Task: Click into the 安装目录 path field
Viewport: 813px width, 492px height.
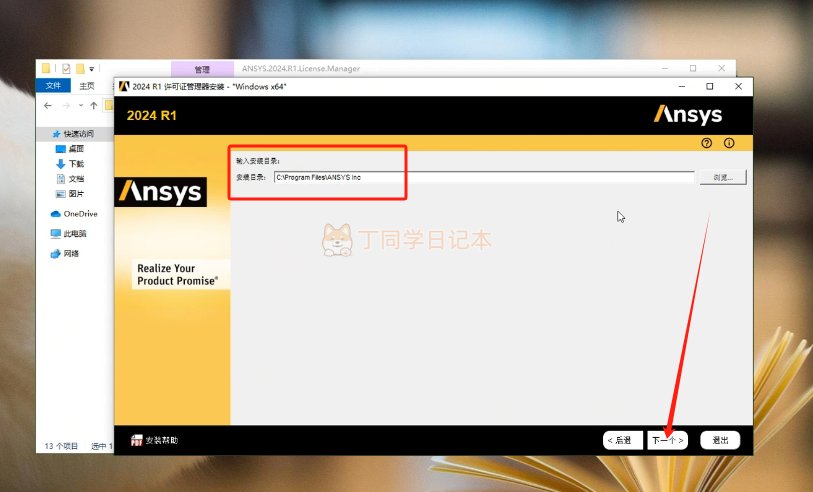Action: (484, 177)
